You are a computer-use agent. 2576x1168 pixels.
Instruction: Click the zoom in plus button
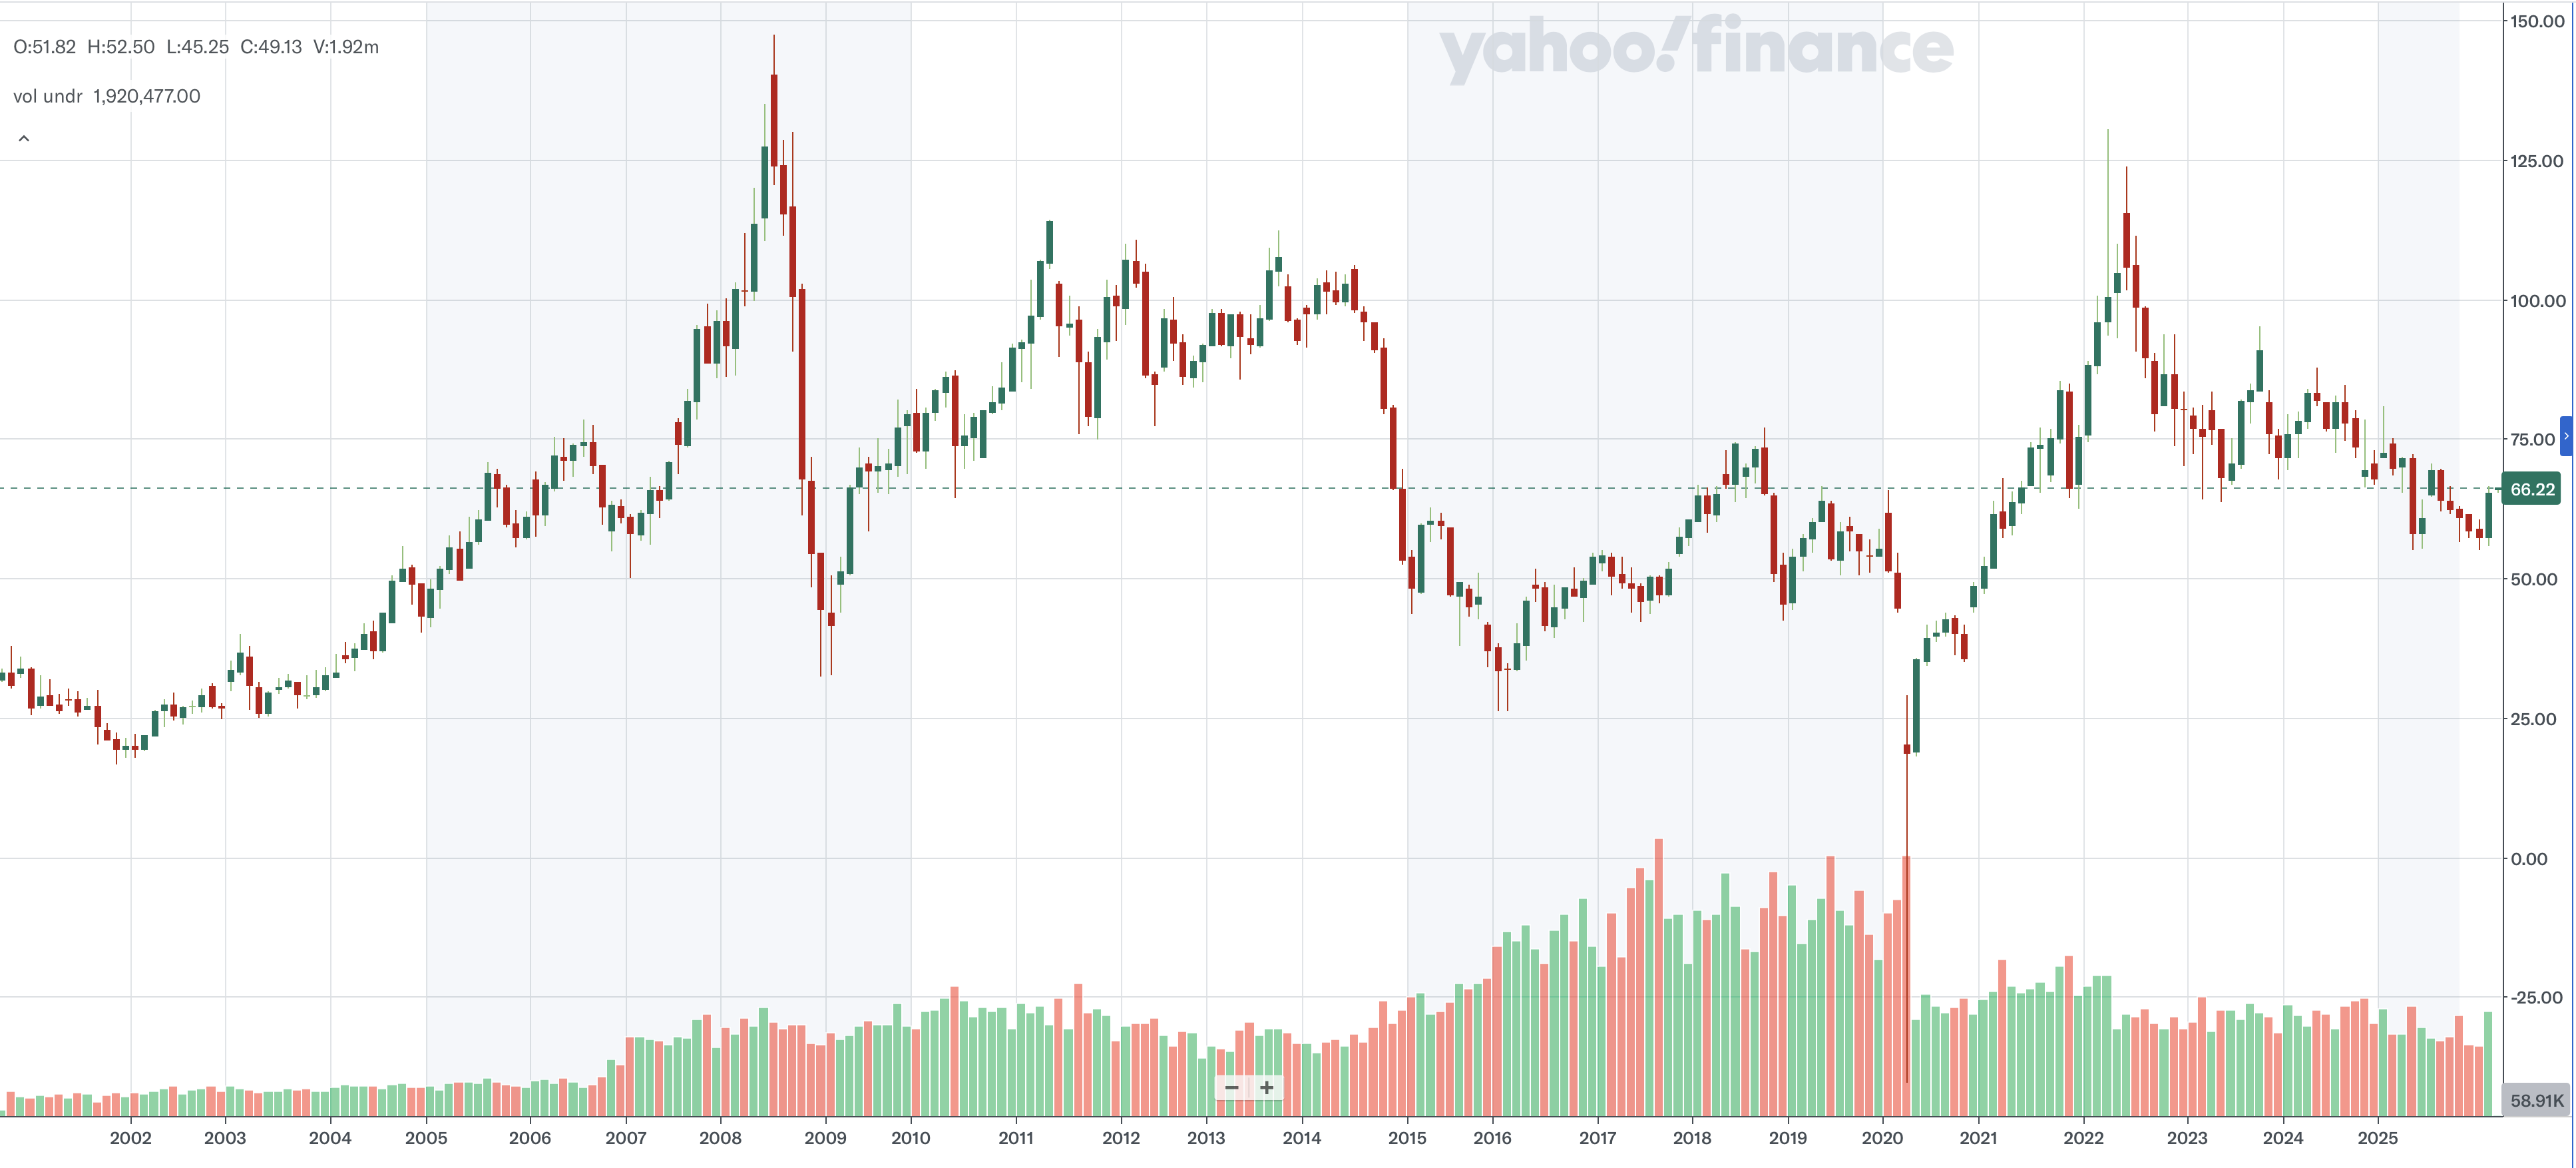point(1267,1088)
